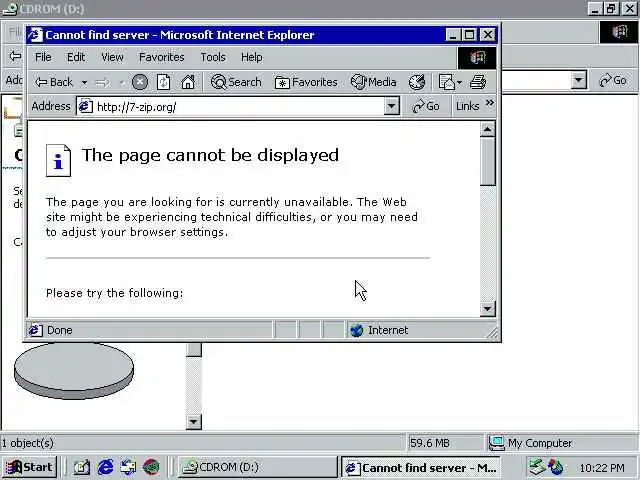
Task: Click the page scrollbar down arrow
Action: coord(487,309)
